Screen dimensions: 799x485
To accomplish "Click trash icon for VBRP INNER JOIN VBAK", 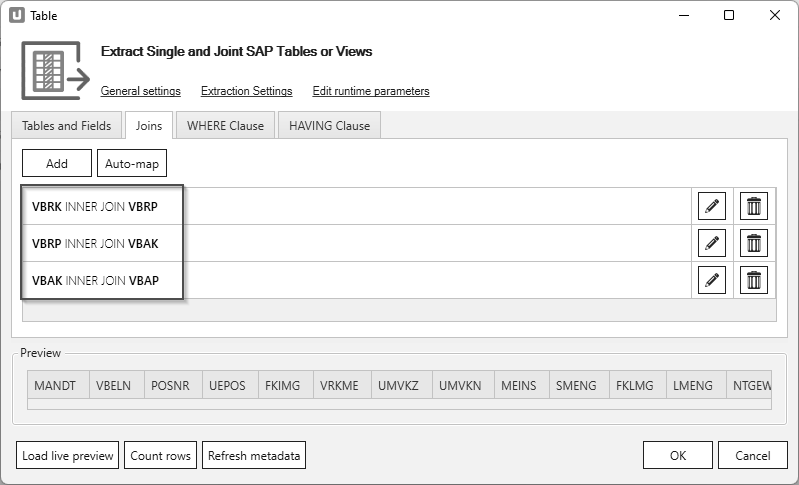I will (754, 243).
